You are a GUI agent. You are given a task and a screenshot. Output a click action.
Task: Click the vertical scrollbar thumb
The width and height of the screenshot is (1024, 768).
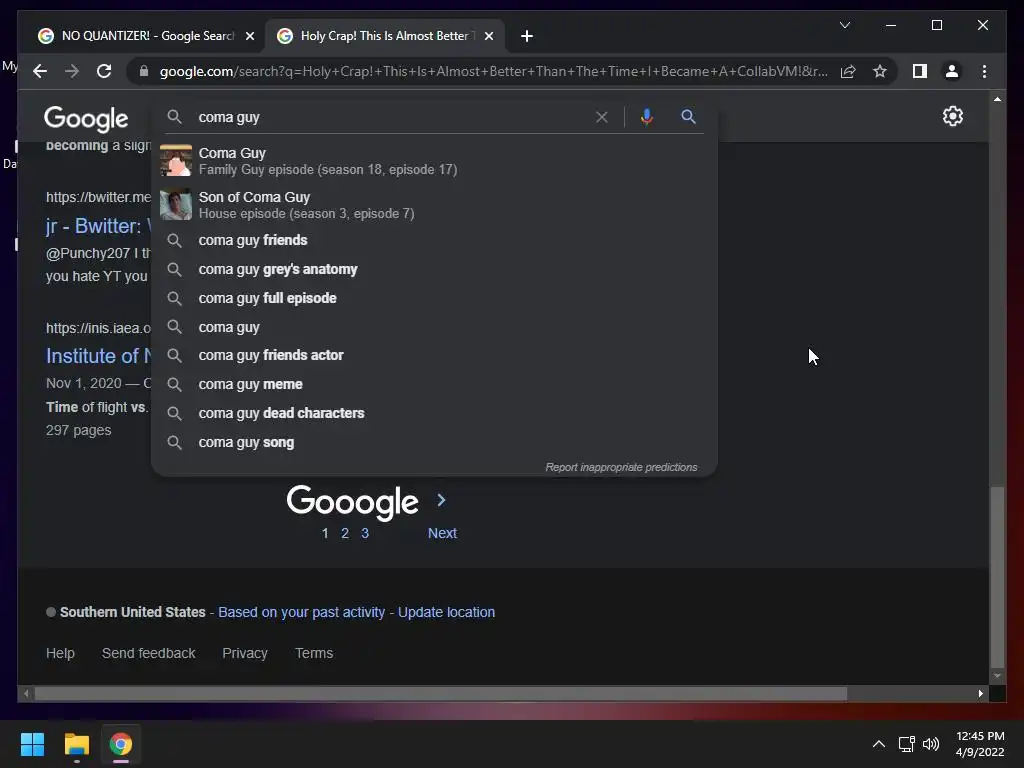click(x=997, y=577)
